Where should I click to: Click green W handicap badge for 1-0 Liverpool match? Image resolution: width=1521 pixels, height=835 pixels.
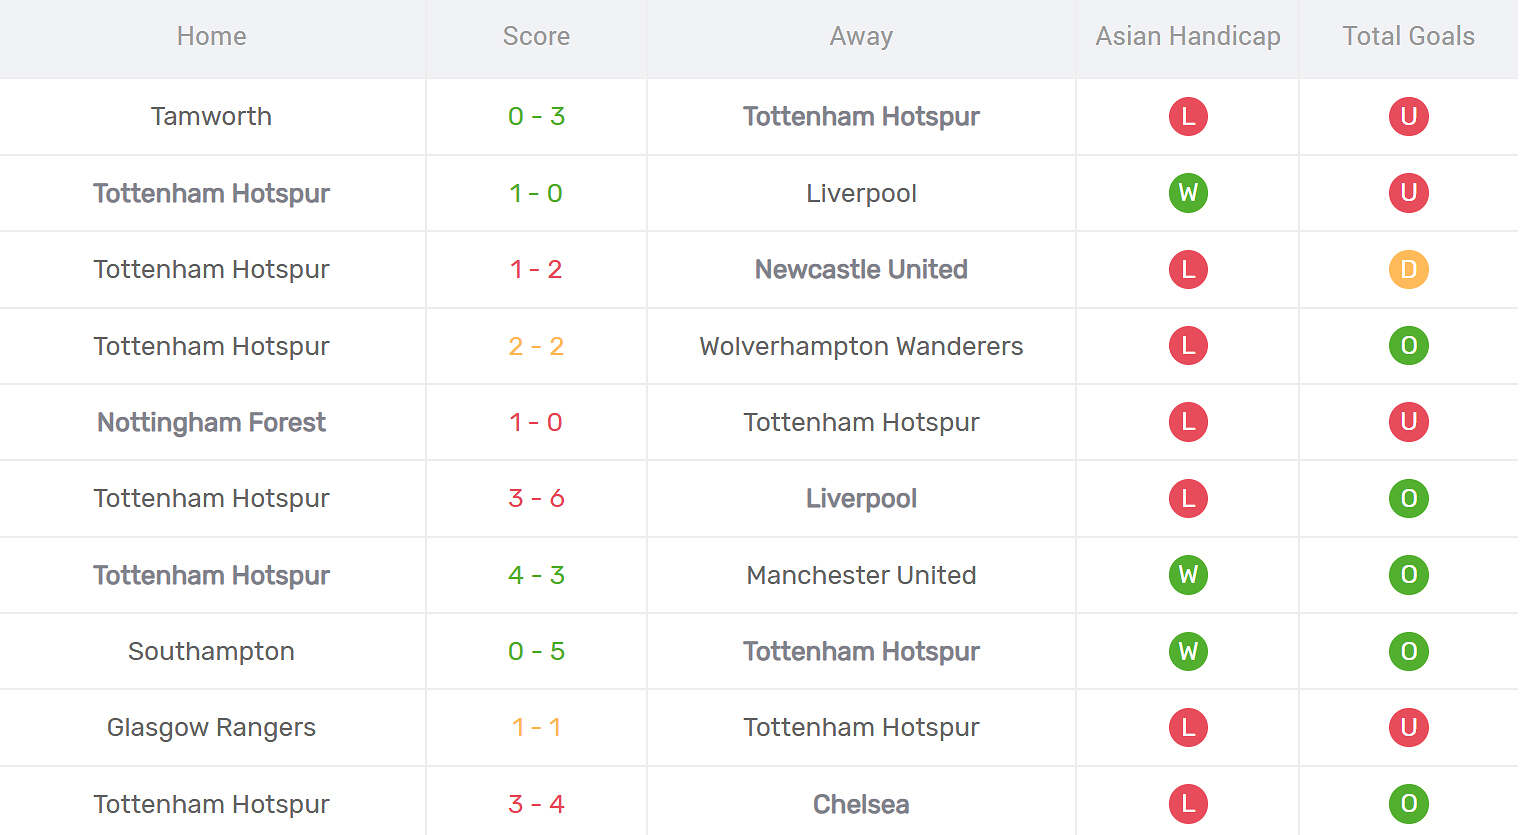(1188, 193)
